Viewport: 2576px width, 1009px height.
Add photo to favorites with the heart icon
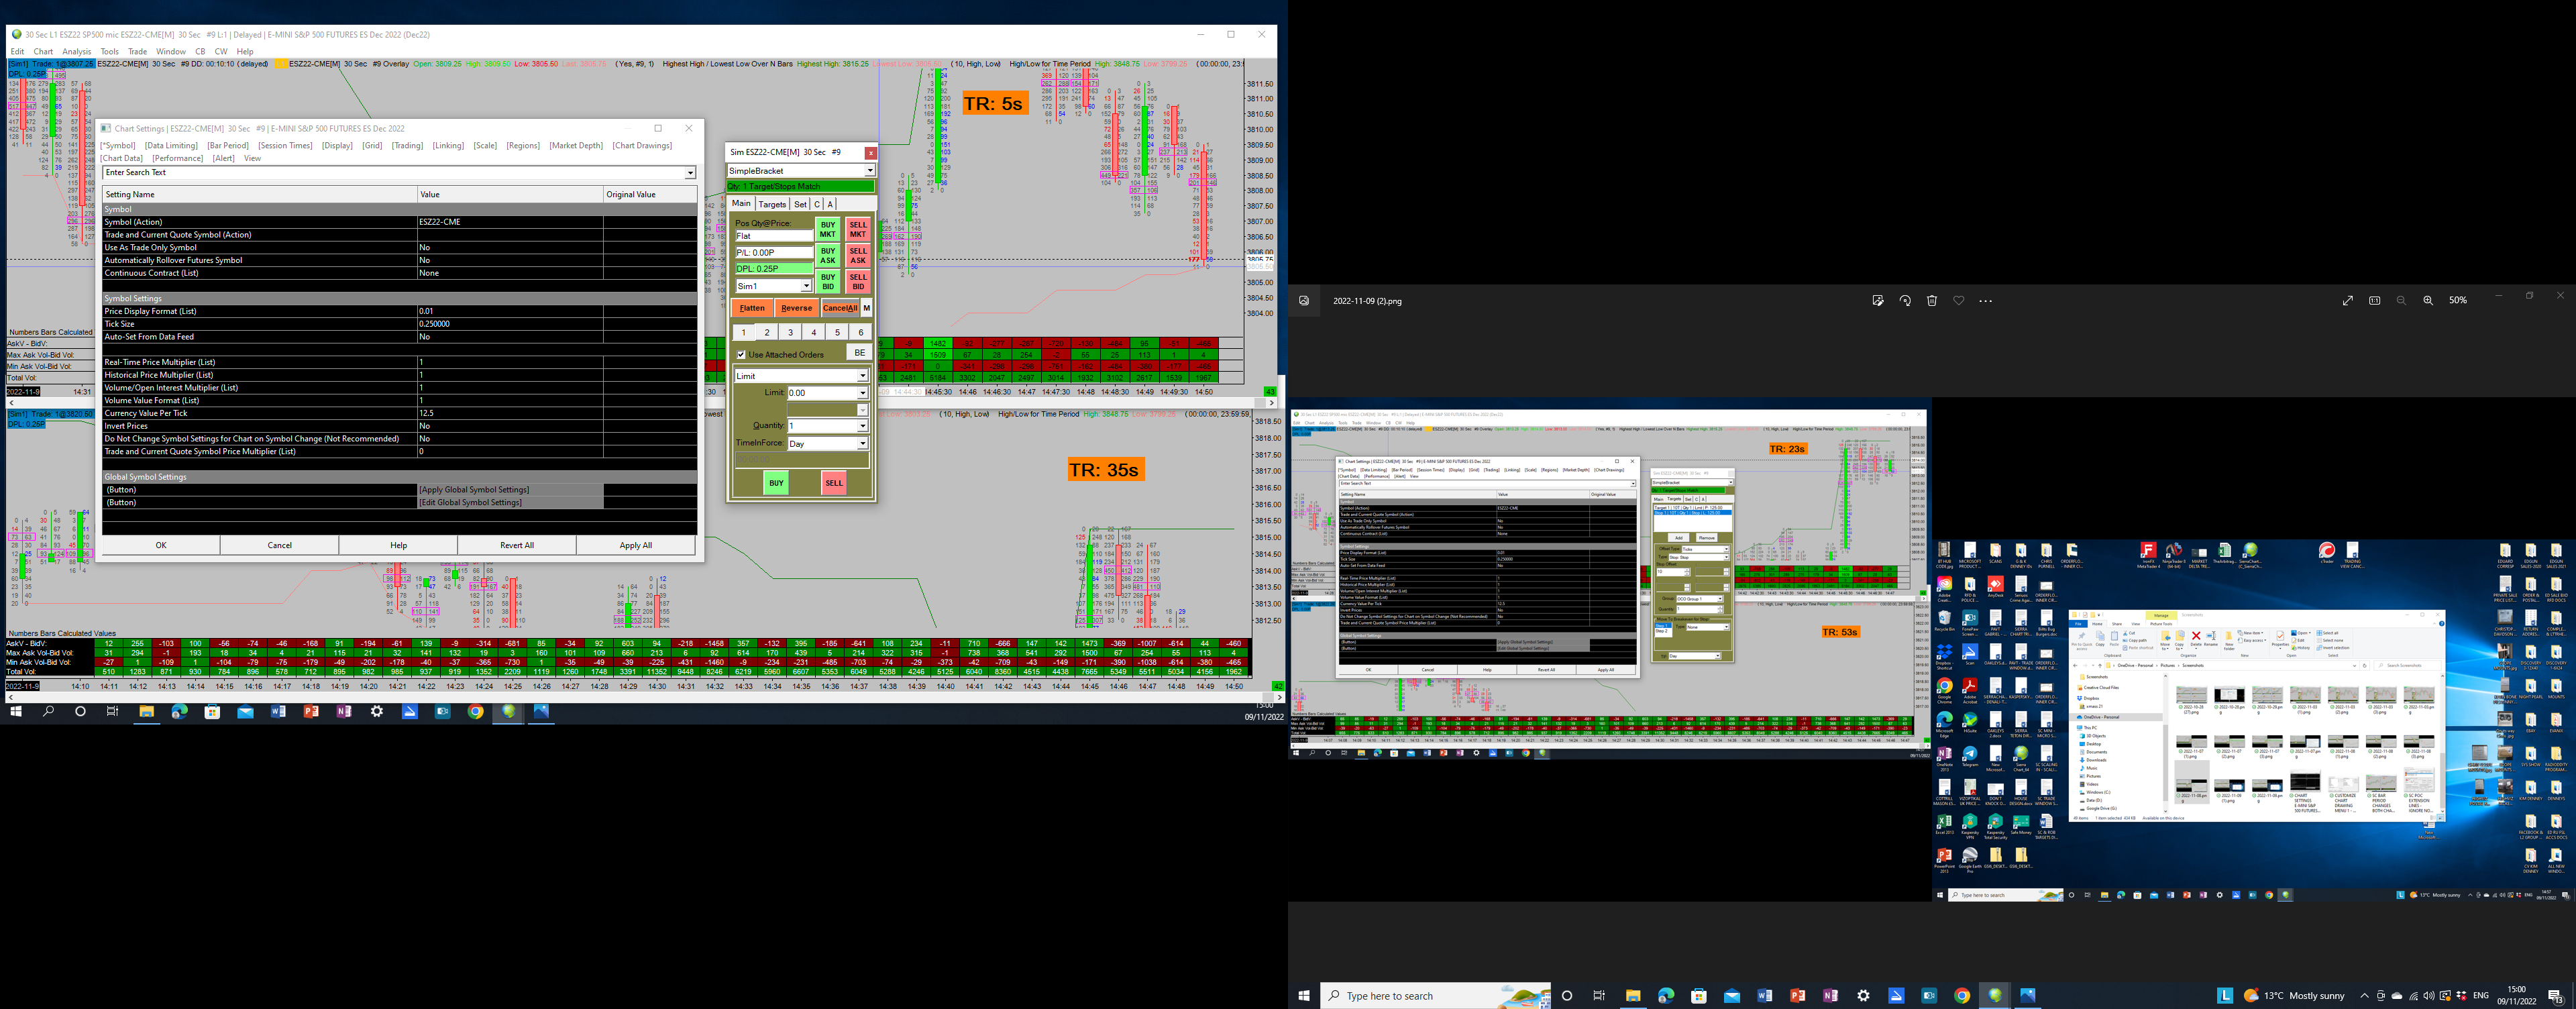pos(1958,301)
